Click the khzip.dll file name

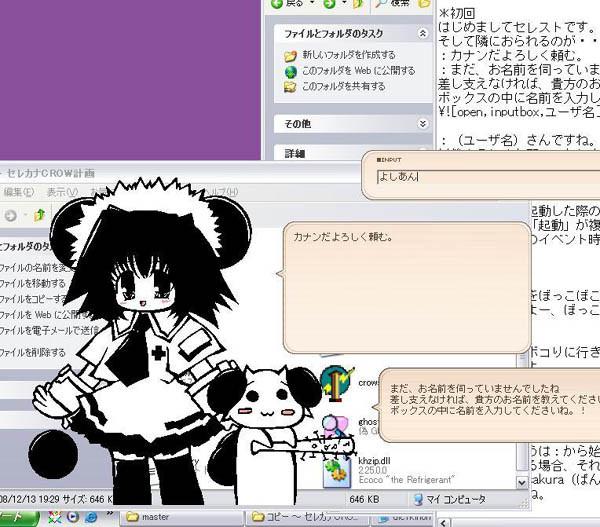[374, 461]
